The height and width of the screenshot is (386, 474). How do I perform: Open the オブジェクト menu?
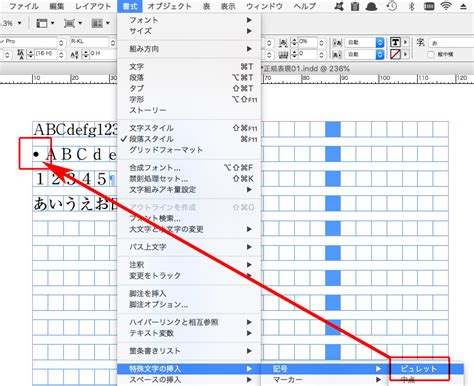tap(169, 6)
